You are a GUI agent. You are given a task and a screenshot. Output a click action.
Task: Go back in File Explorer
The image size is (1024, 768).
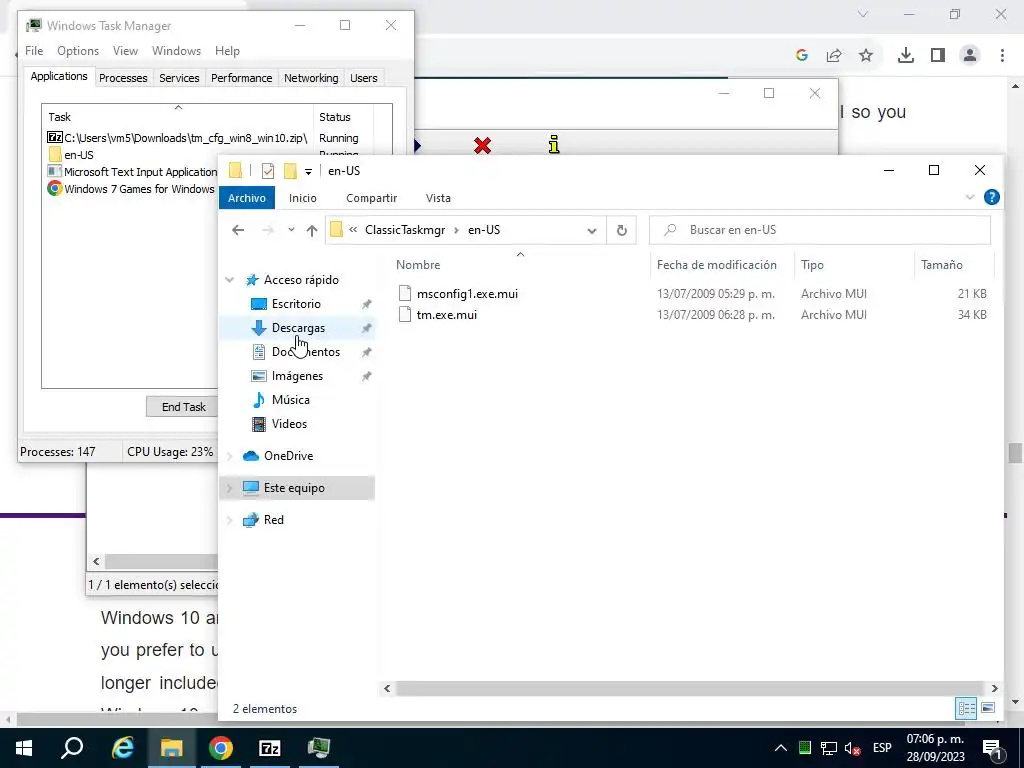click(238, 230)
